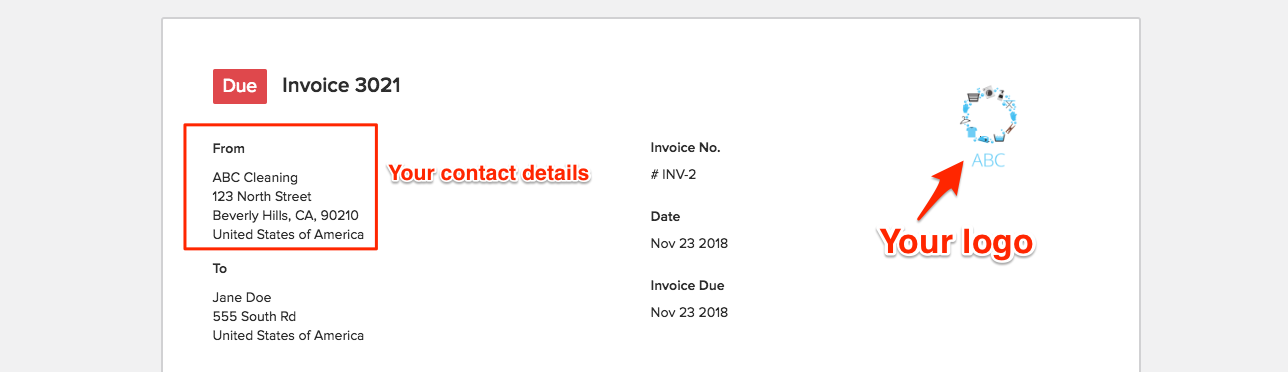Select the From heading label
Screen dimensions: 1288x372
pos(229,148)
